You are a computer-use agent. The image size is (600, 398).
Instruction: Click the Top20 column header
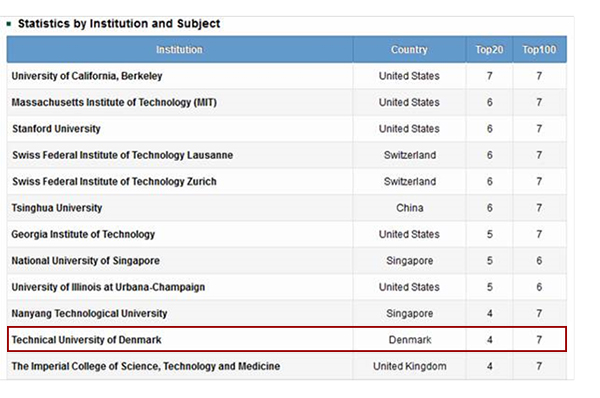(489, 50)
